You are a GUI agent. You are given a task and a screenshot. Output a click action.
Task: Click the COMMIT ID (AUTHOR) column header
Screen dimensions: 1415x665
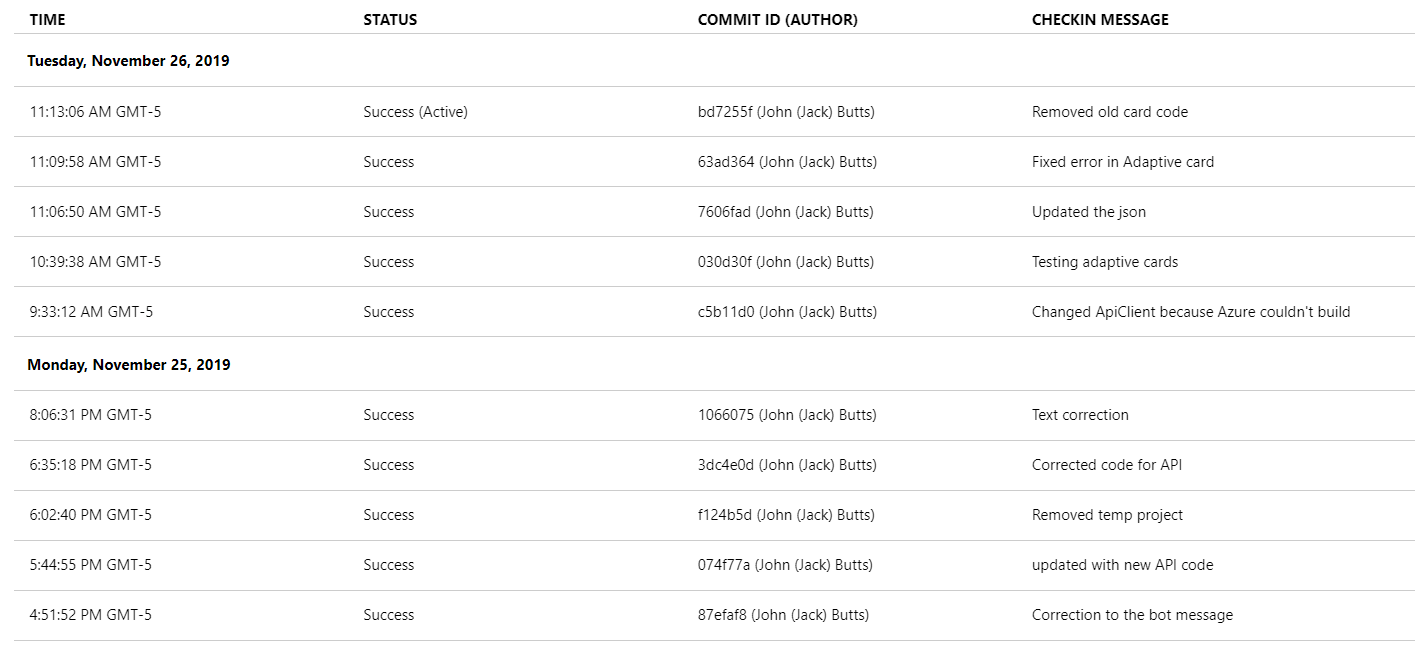[777, 19]
